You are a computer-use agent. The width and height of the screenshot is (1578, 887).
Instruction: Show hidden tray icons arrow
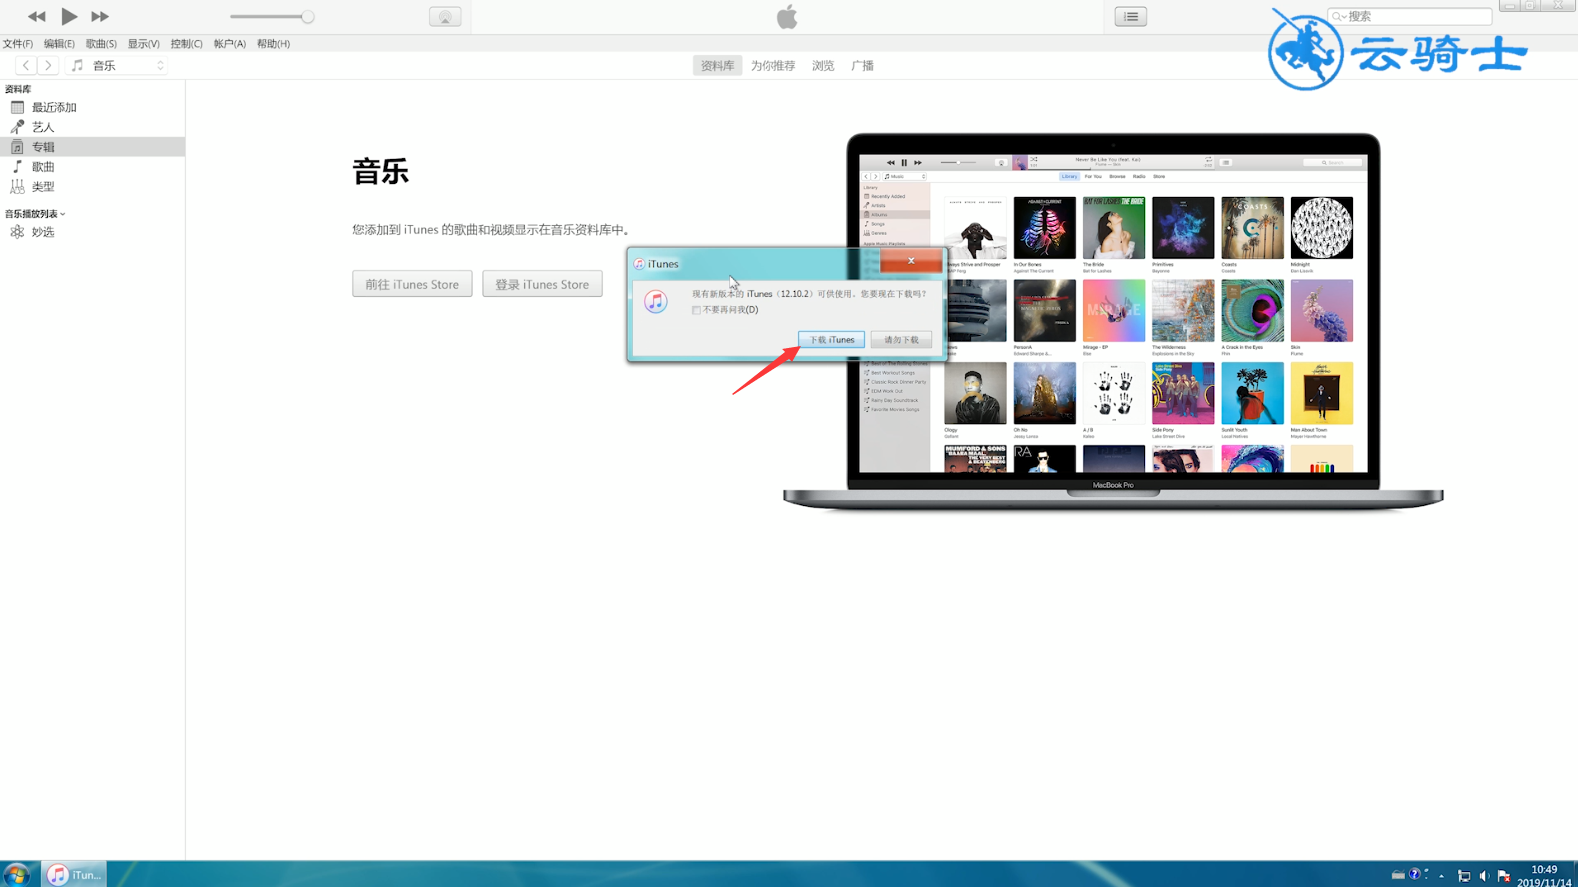pos(1441,876)
